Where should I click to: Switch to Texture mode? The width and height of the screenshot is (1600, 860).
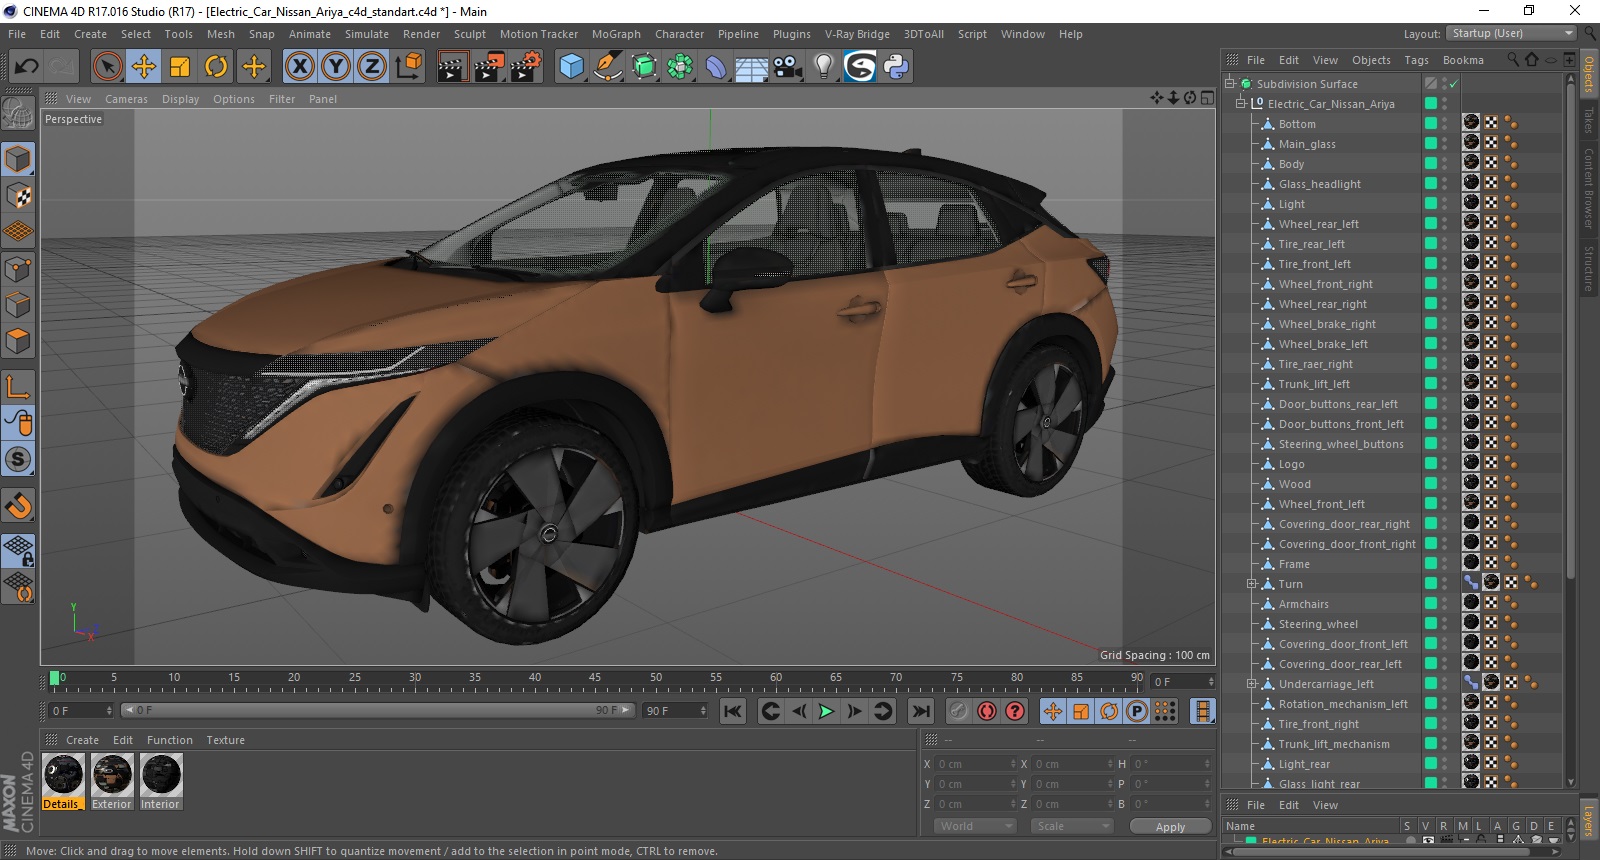(x=18, y=196)
